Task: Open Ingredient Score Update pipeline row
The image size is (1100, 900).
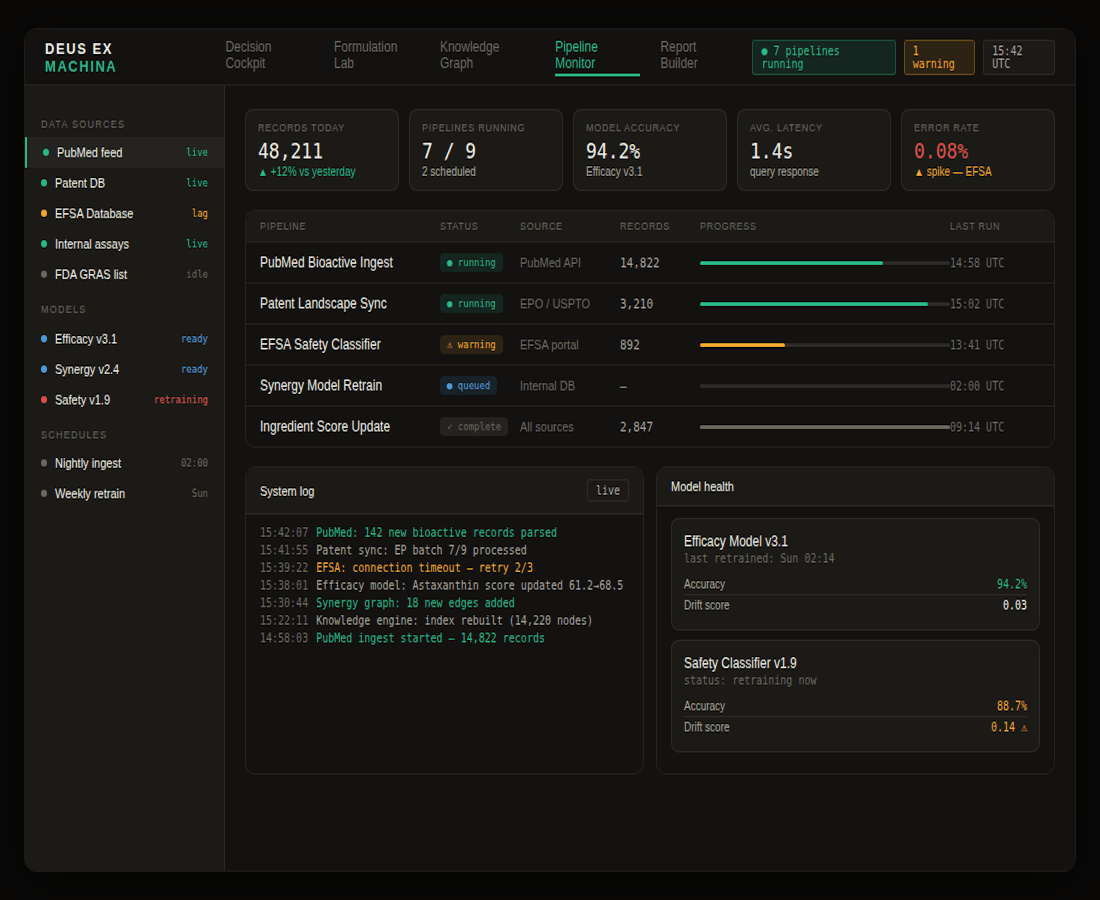Action: (x=650, y=427)
